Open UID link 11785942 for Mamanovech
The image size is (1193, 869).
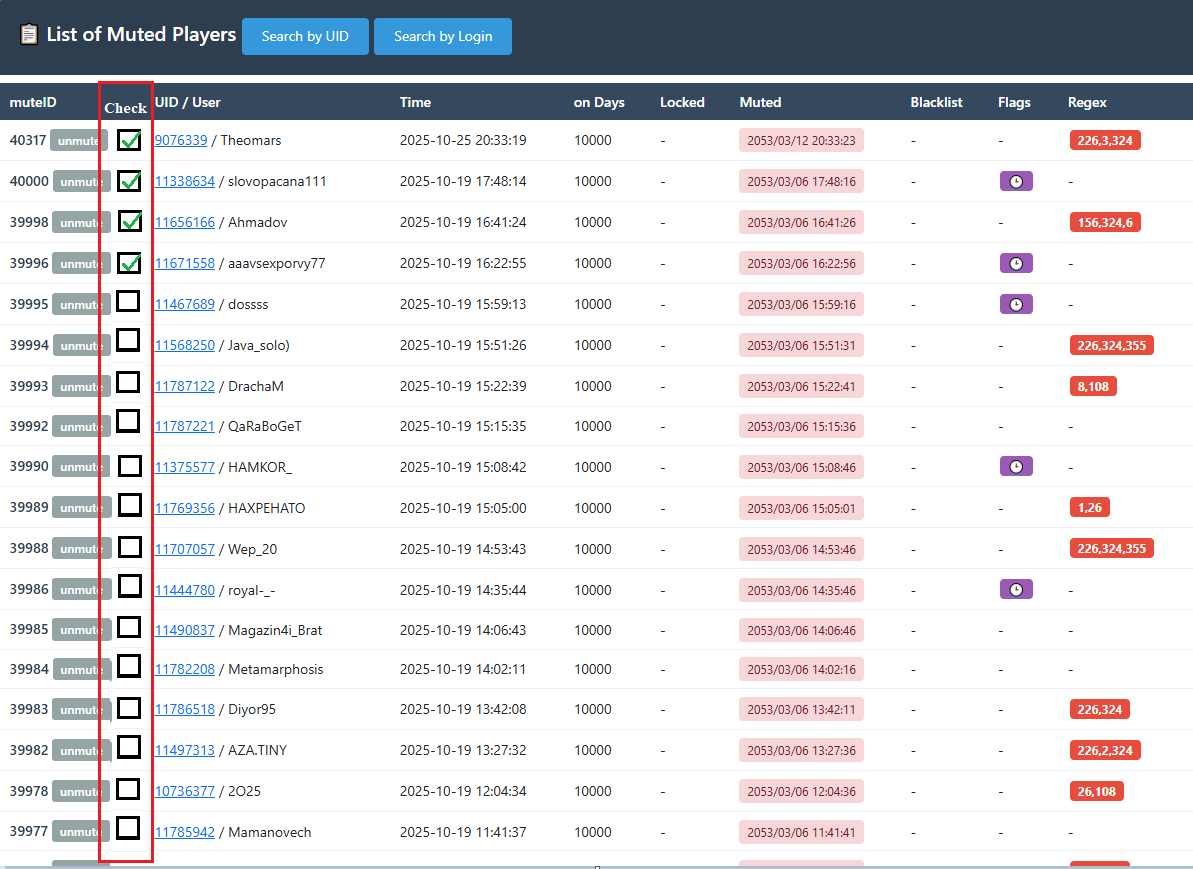[185, 832]
